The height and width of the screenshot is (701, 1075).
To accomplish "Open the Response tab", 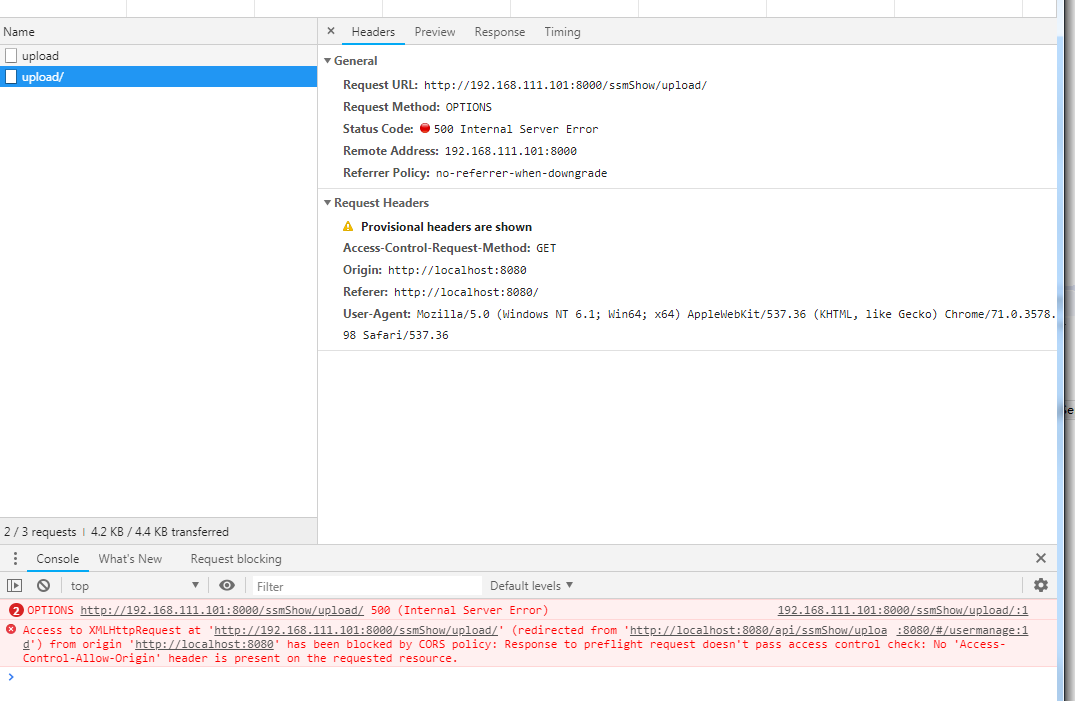I will pyautogui.click(x=499, y=31).
